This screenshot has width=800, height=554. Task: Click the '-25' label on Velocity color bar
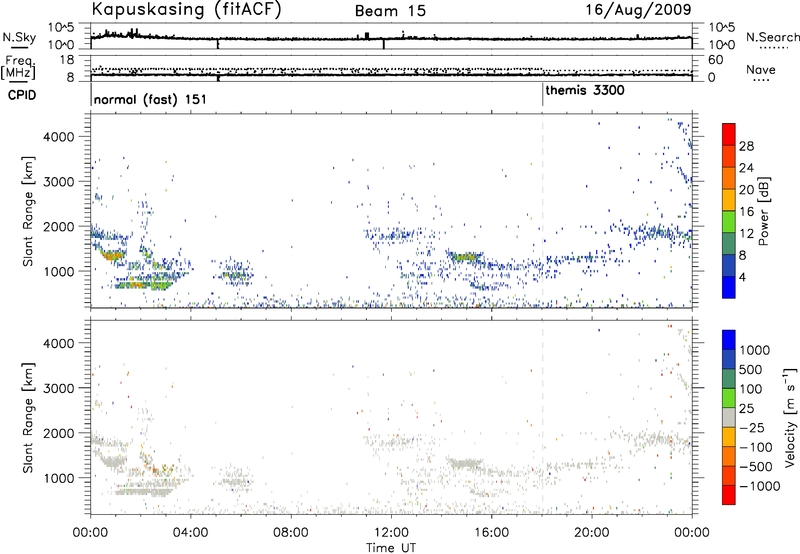[752, 428]
